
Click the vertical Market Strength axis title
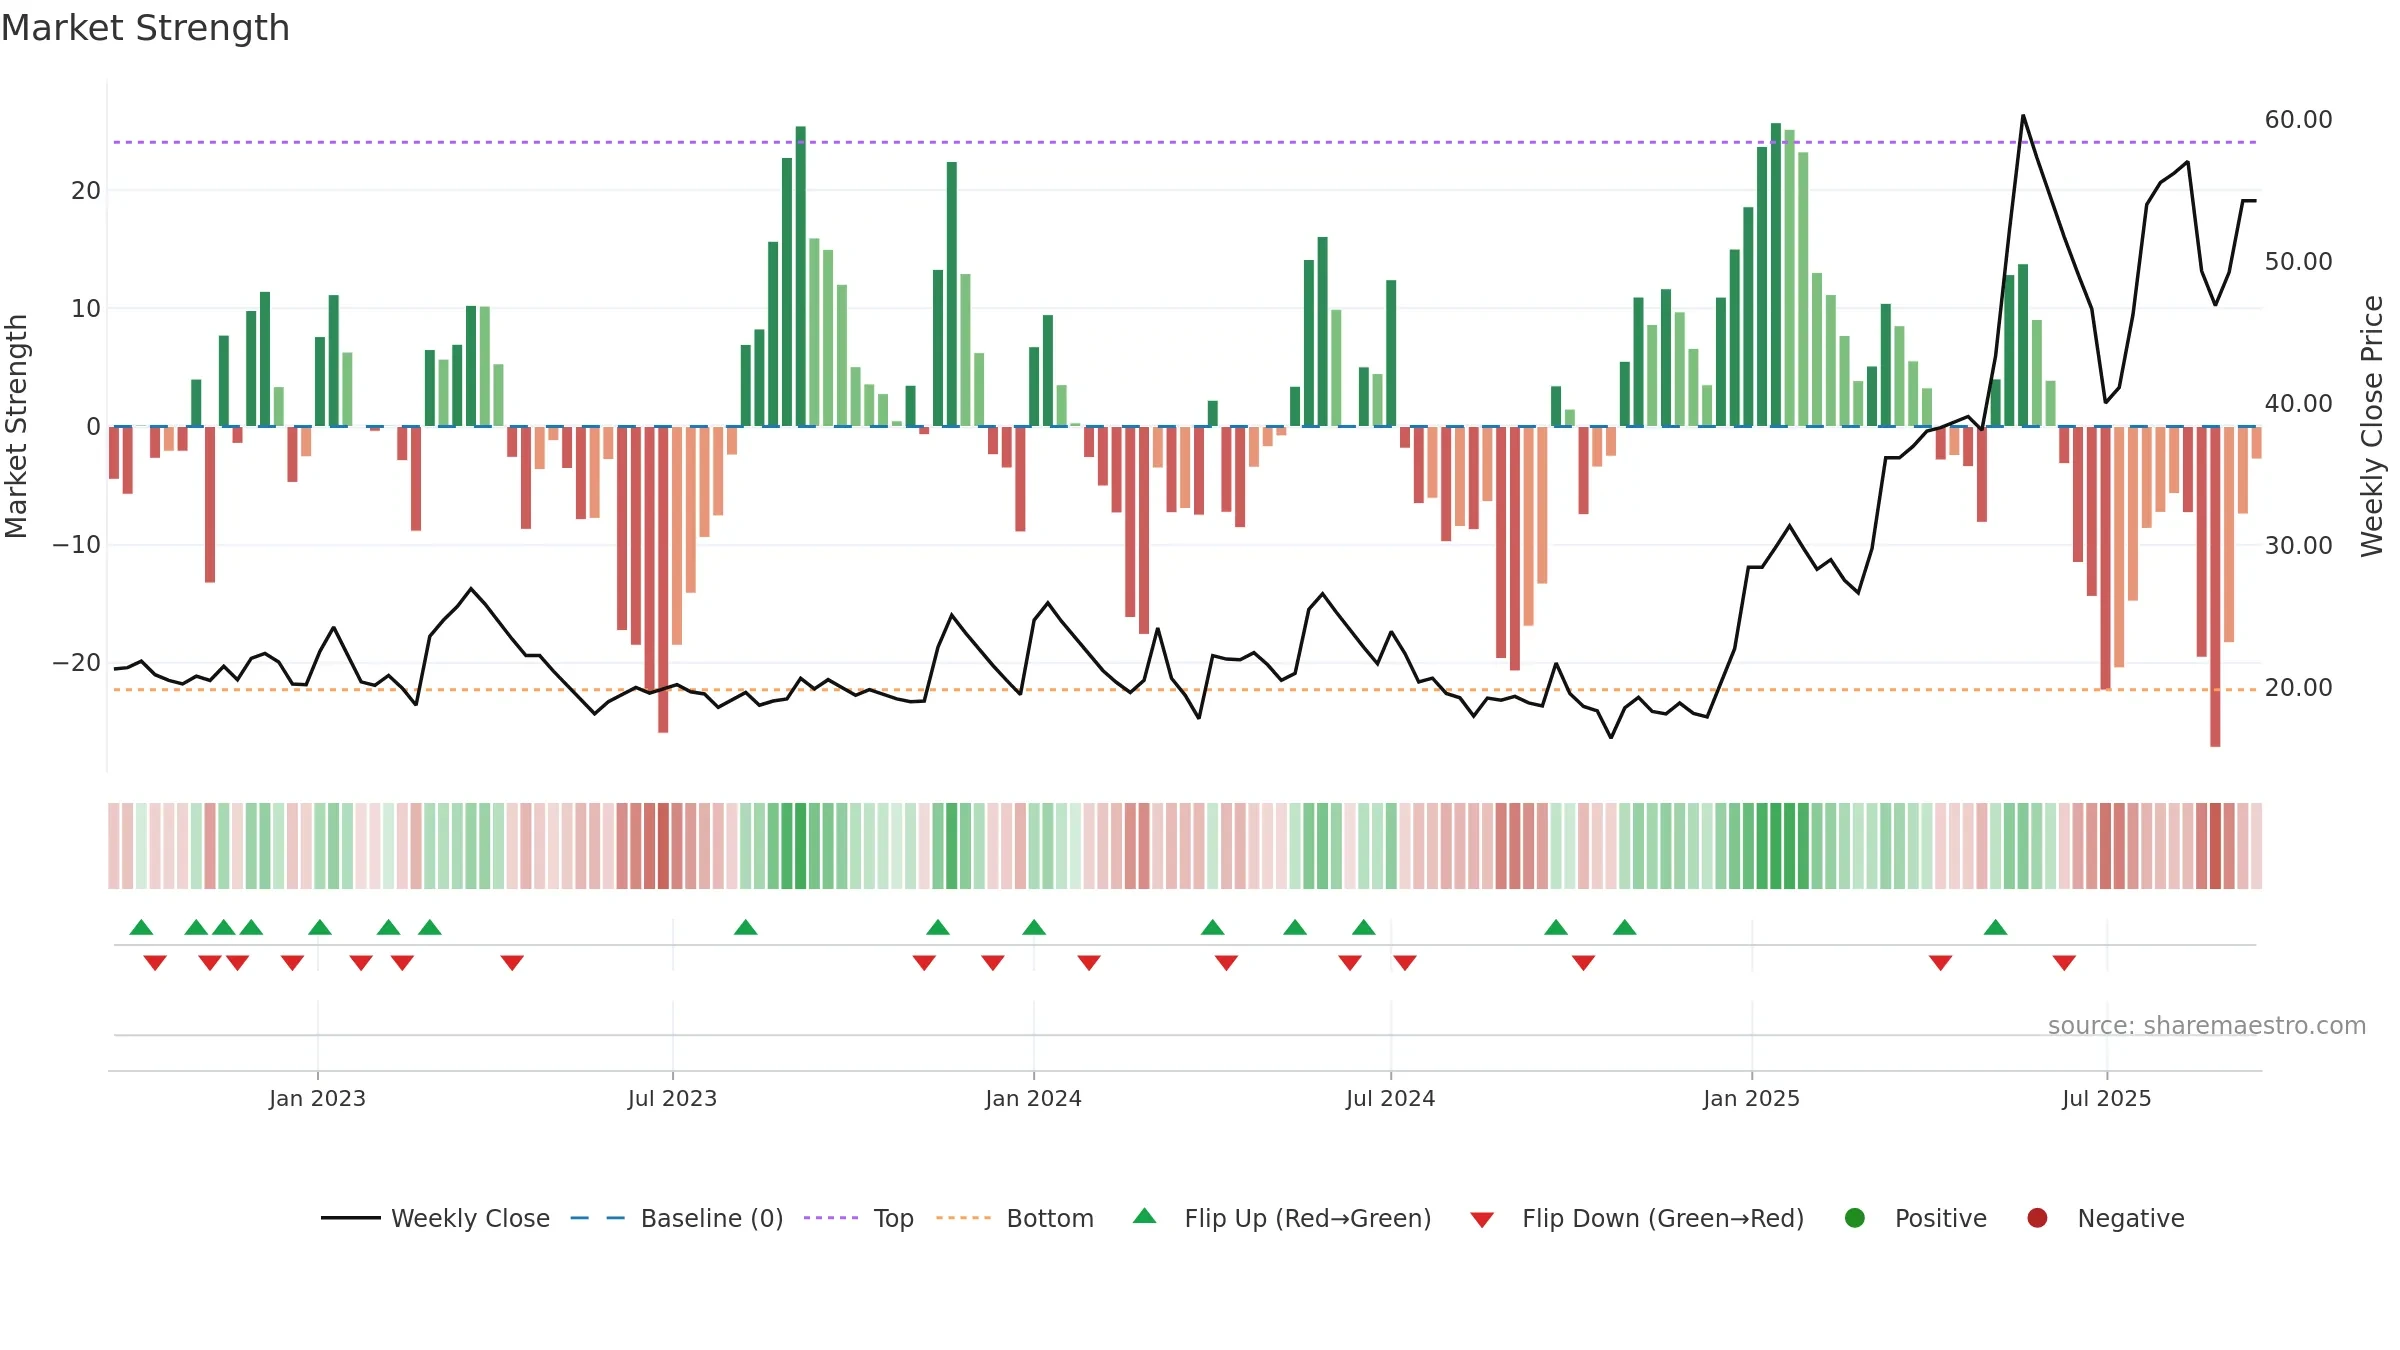(x=16, y=426)
